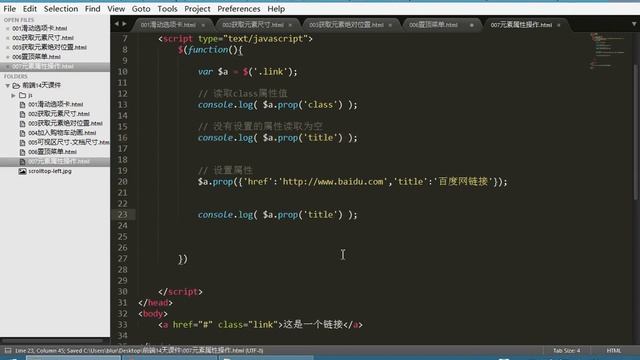
Task: Open the Selection menu
Action: tap(61, 9)
